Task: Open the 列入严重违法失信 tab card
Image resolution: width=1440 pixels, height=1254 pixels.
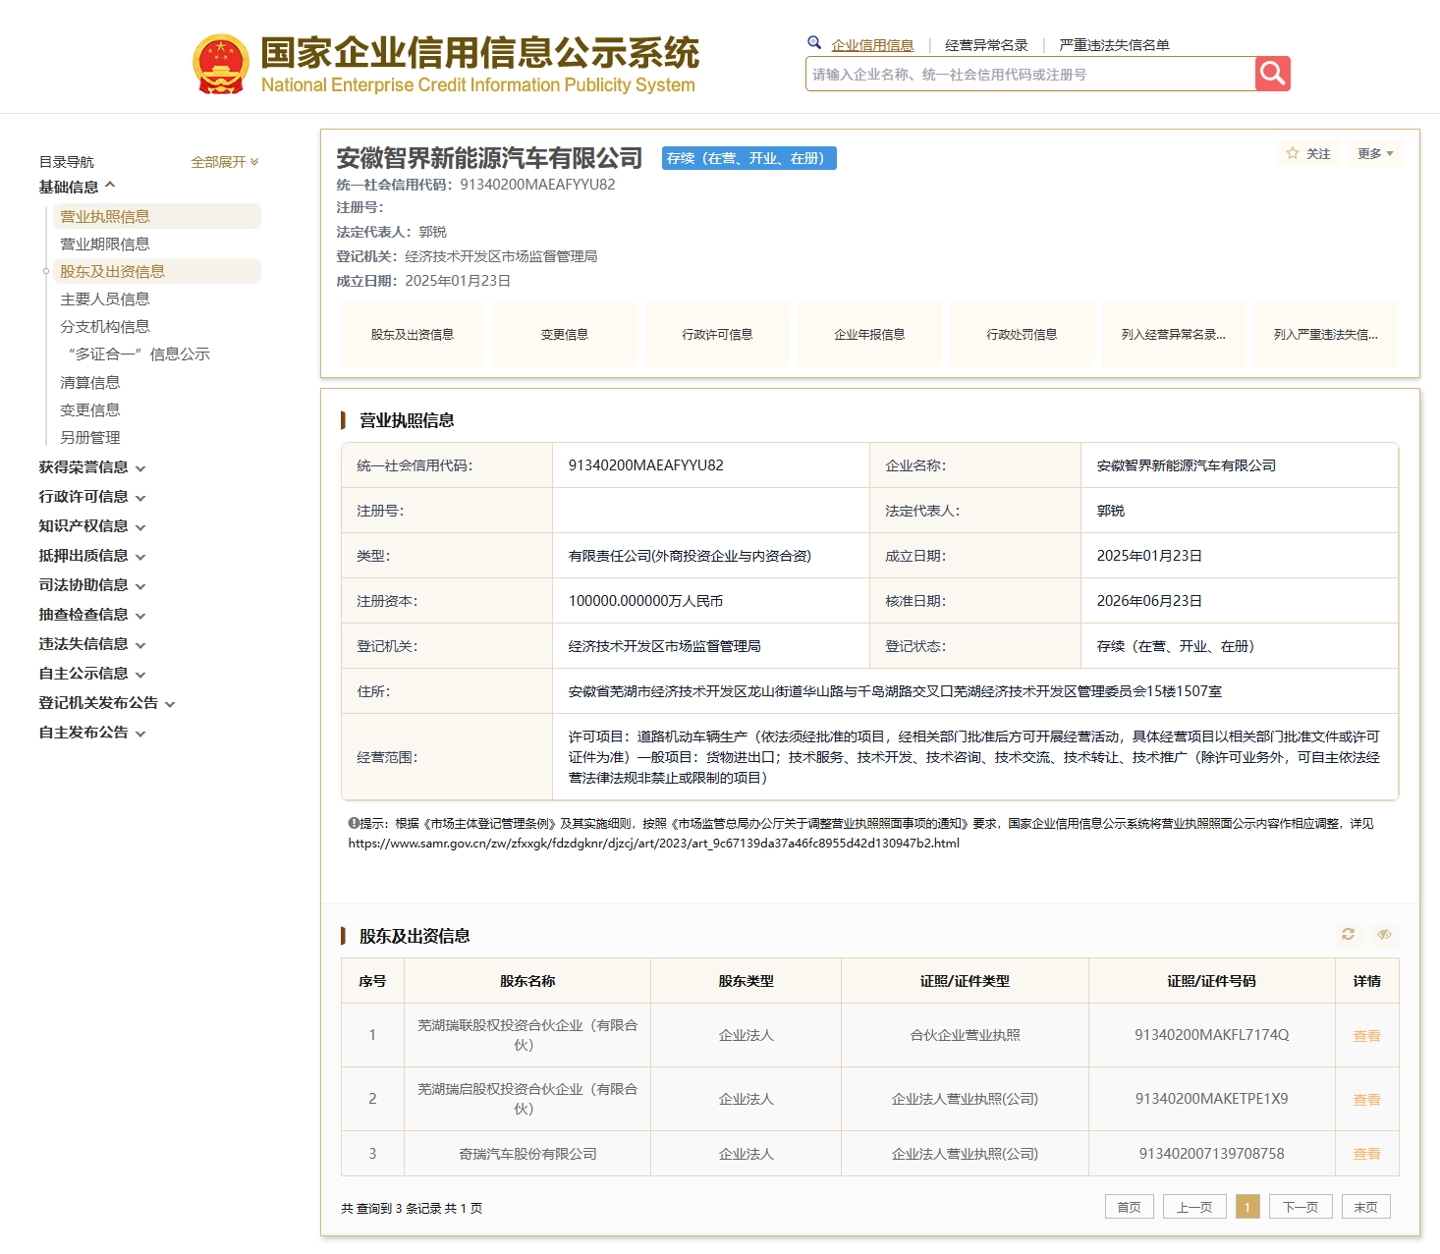Action: tap(1325, 334)
